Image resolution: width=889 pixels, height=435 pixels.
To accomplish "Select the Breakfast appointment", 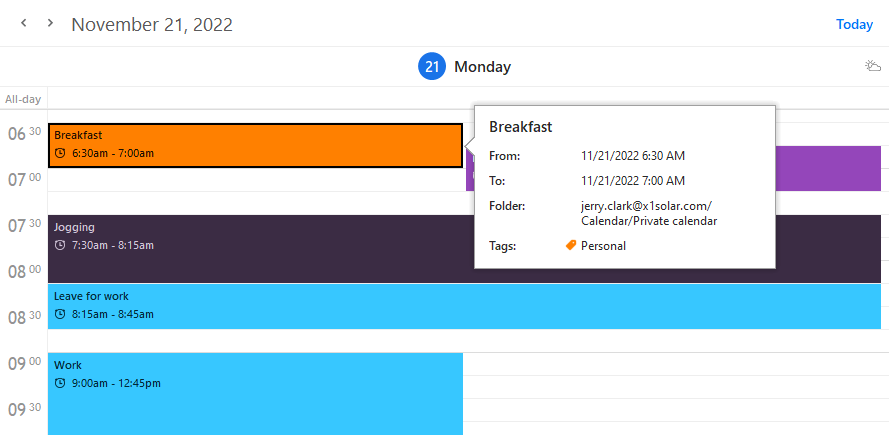I will click(x=255, y=146).
